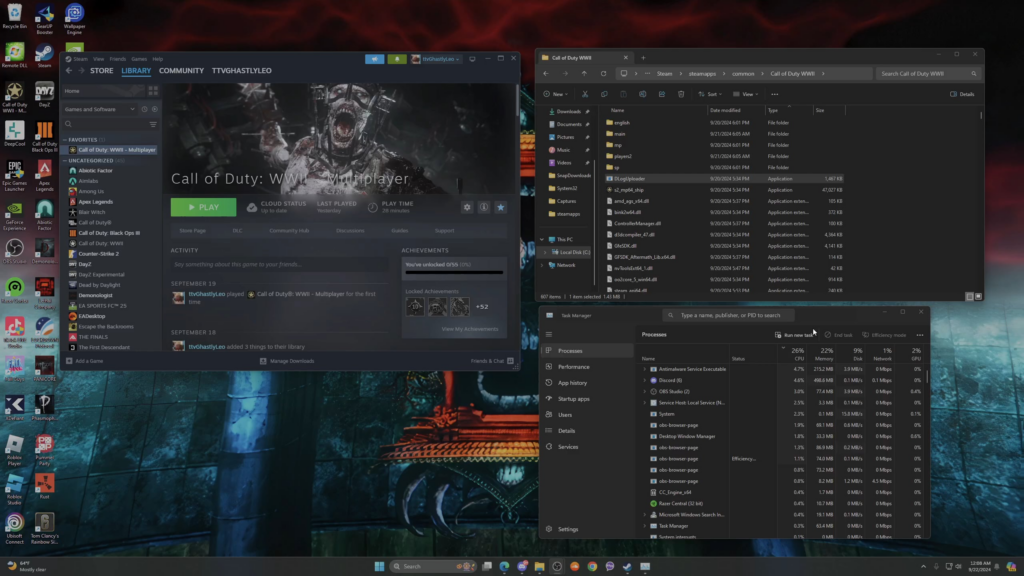Click the Steam game info icon
The width and height of the screenshot is (1024, 576).
point(484,207)
